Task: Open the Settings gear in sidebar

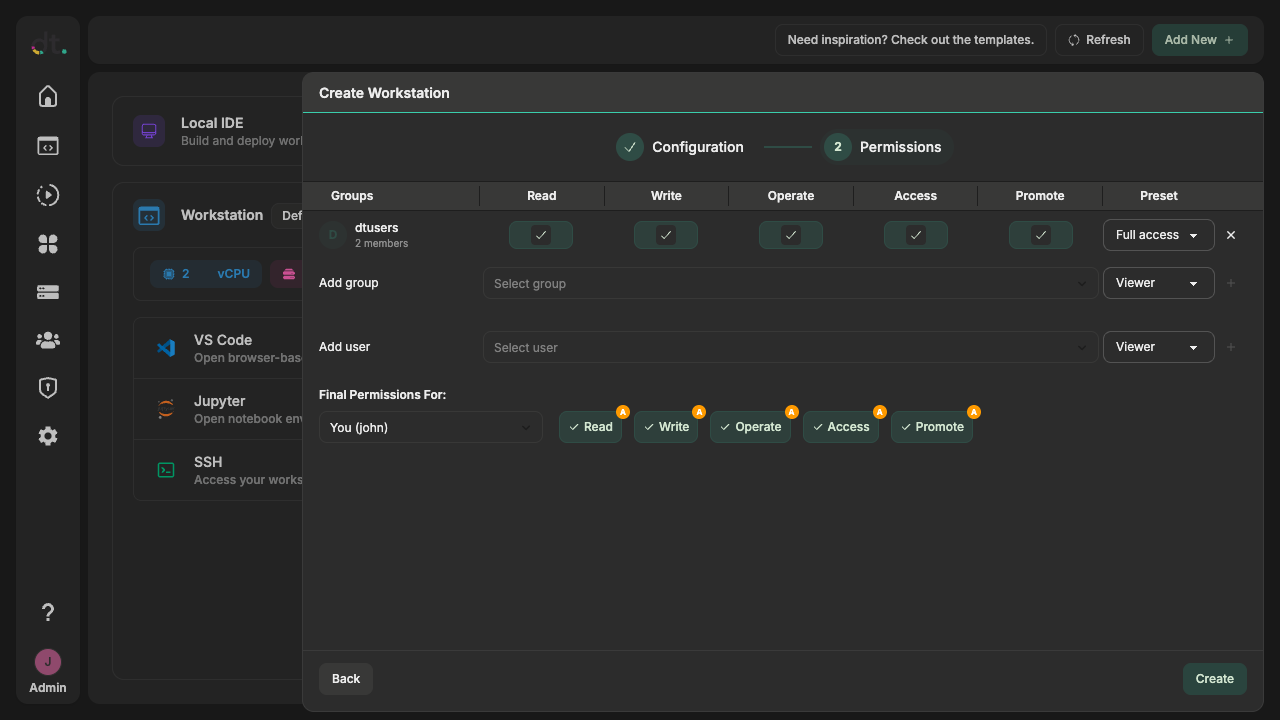Action: pyautogui.click(x=47, y=436)
